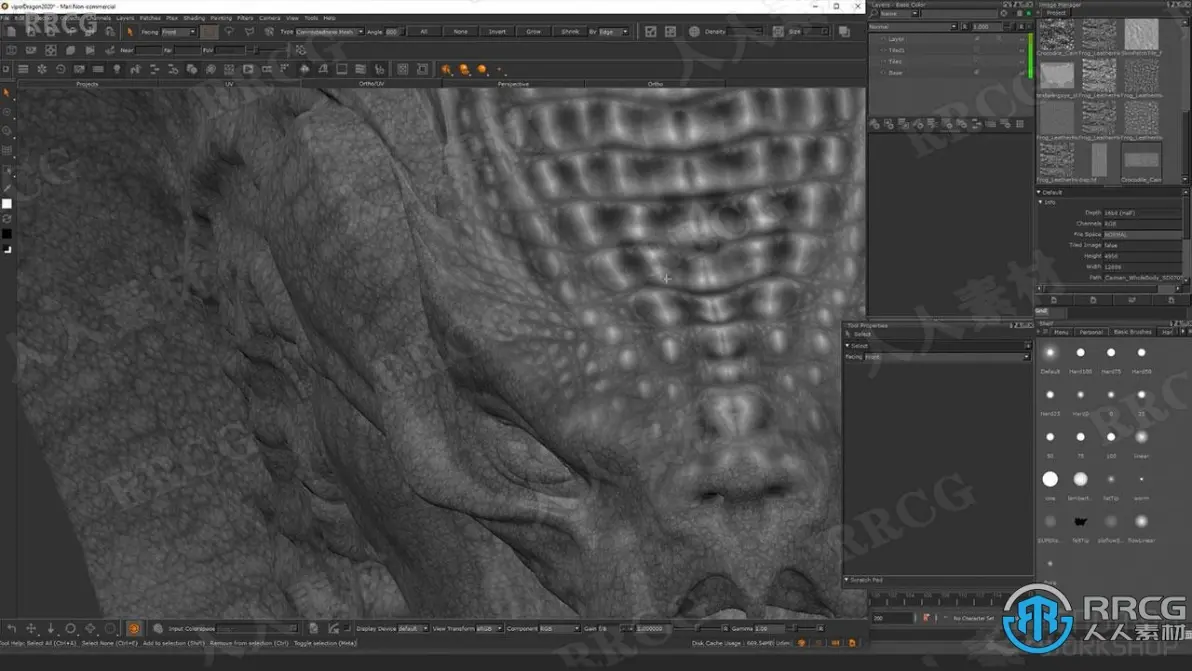The width and height of the screenshot is (1192, 671).
Task: Toggle visibility of the Layer layer
Action: (883, 39)
